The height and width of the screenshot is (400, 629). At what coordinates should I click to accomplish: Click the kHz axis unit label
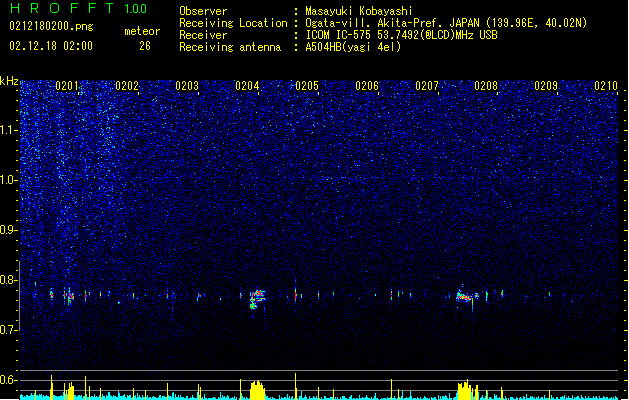9,81
